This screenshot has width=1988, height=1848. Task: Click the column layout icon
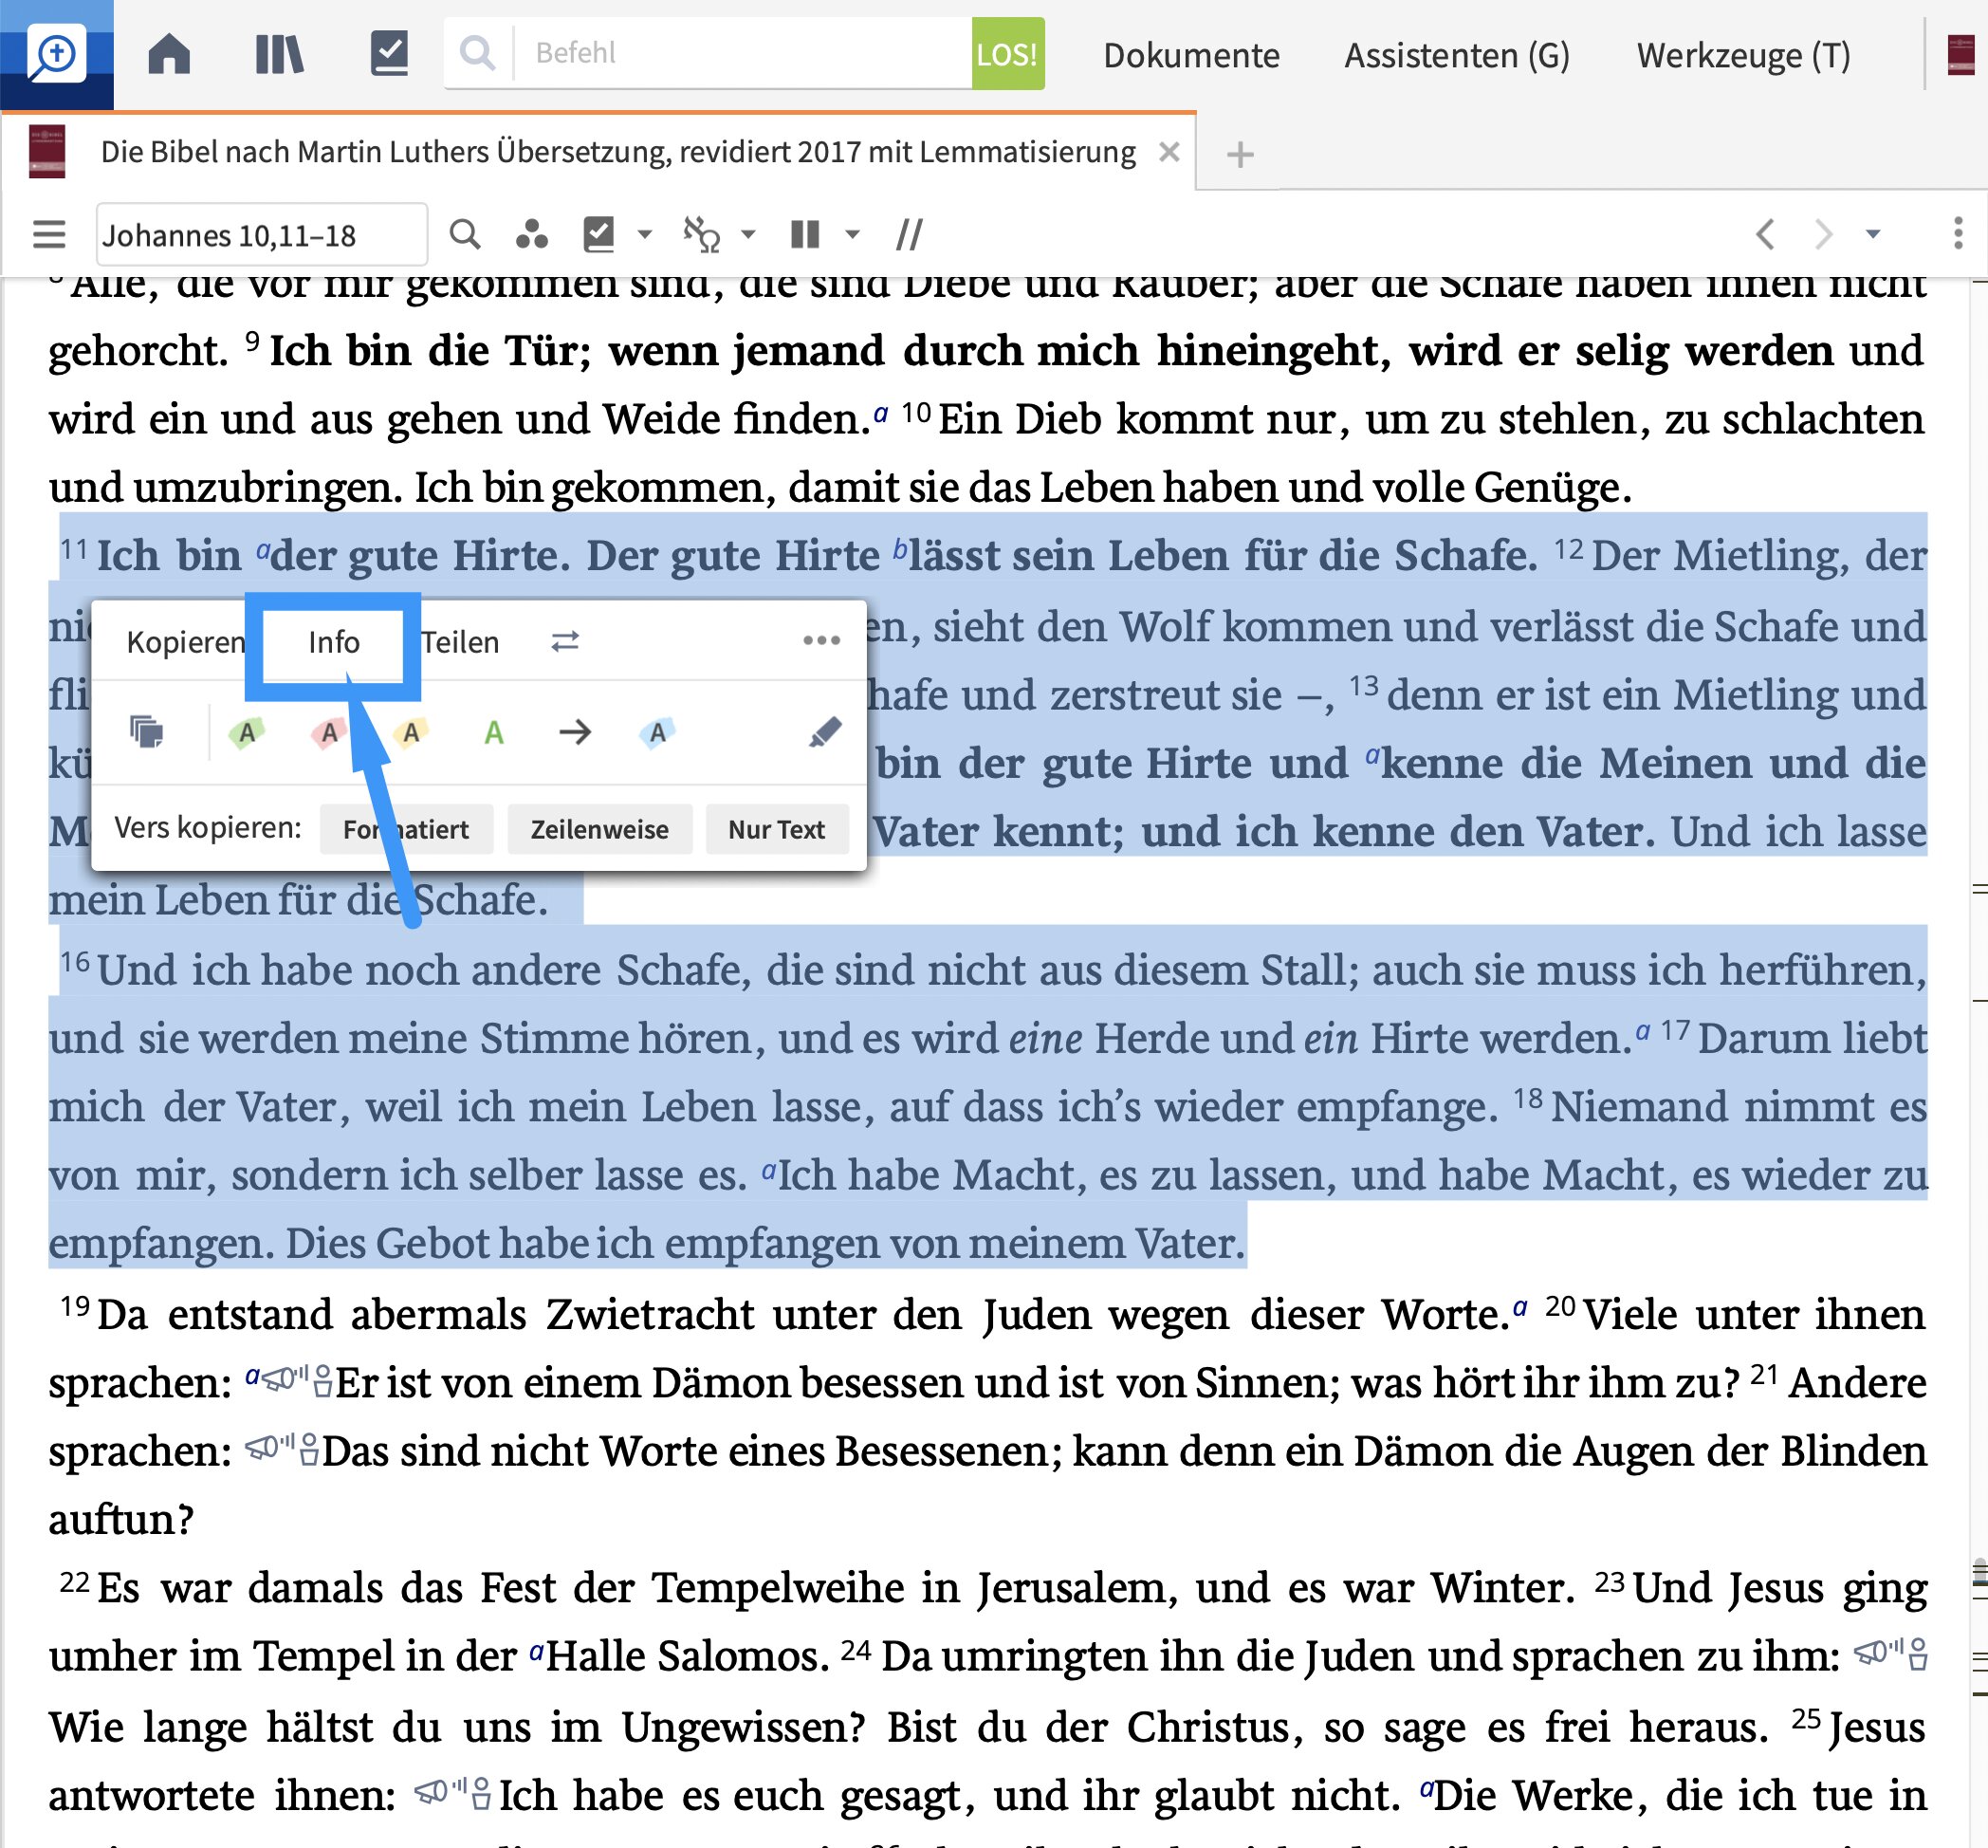pyautogui.click(x=805, y=235)
